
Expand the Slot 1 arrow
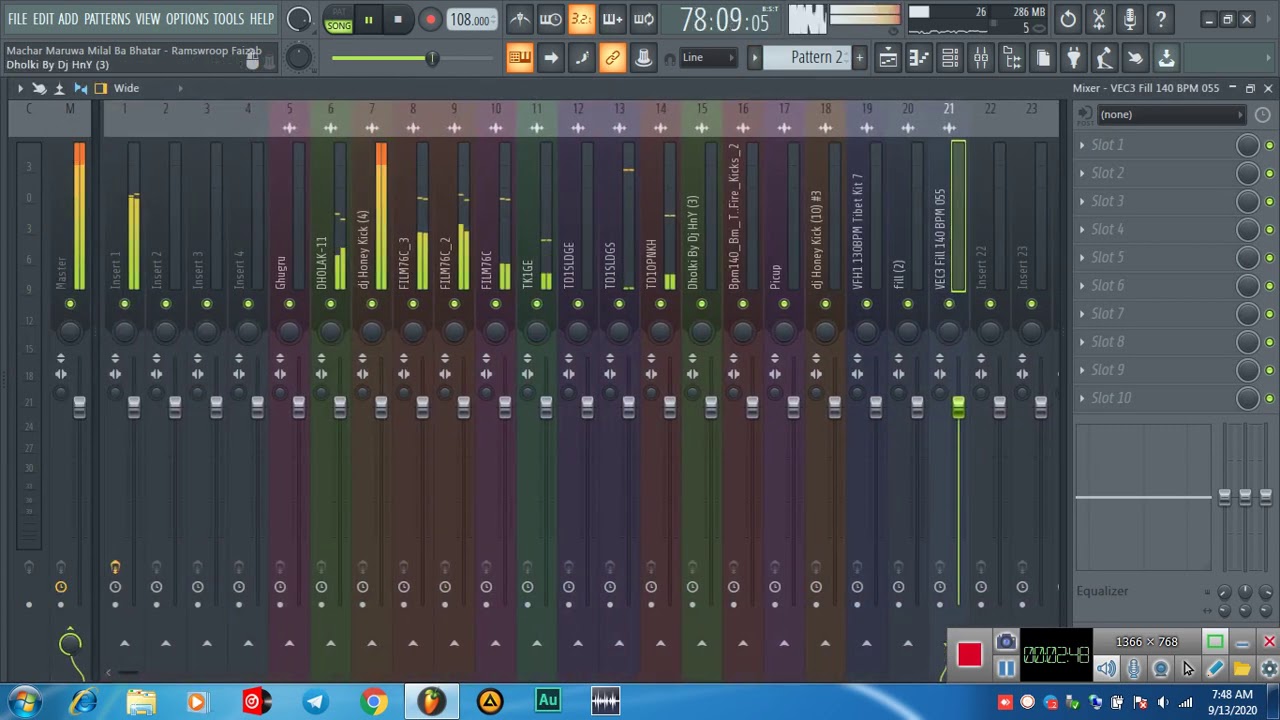tap(1082, 145)
